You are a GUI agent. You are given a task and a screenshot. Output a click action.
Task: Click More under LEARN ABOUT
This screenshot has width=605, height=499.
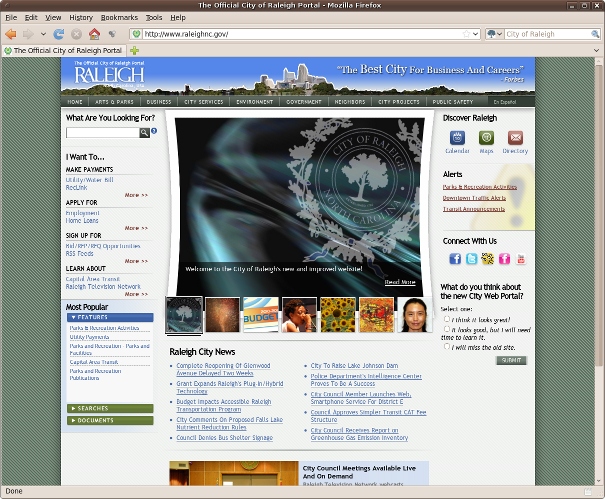[136, 294]
